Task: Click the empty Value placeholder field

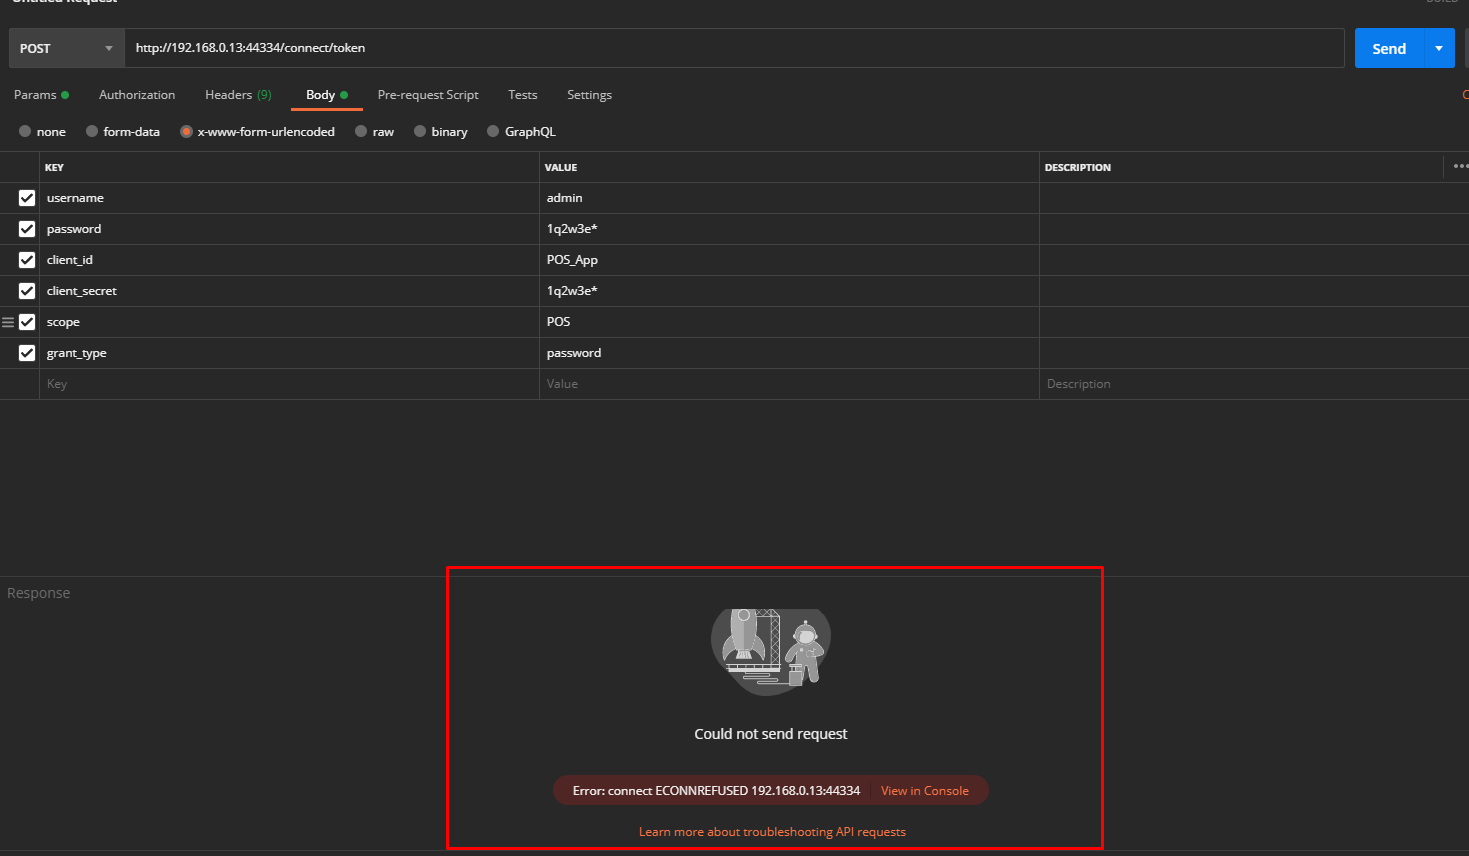Action: click(x=789, y=384)
